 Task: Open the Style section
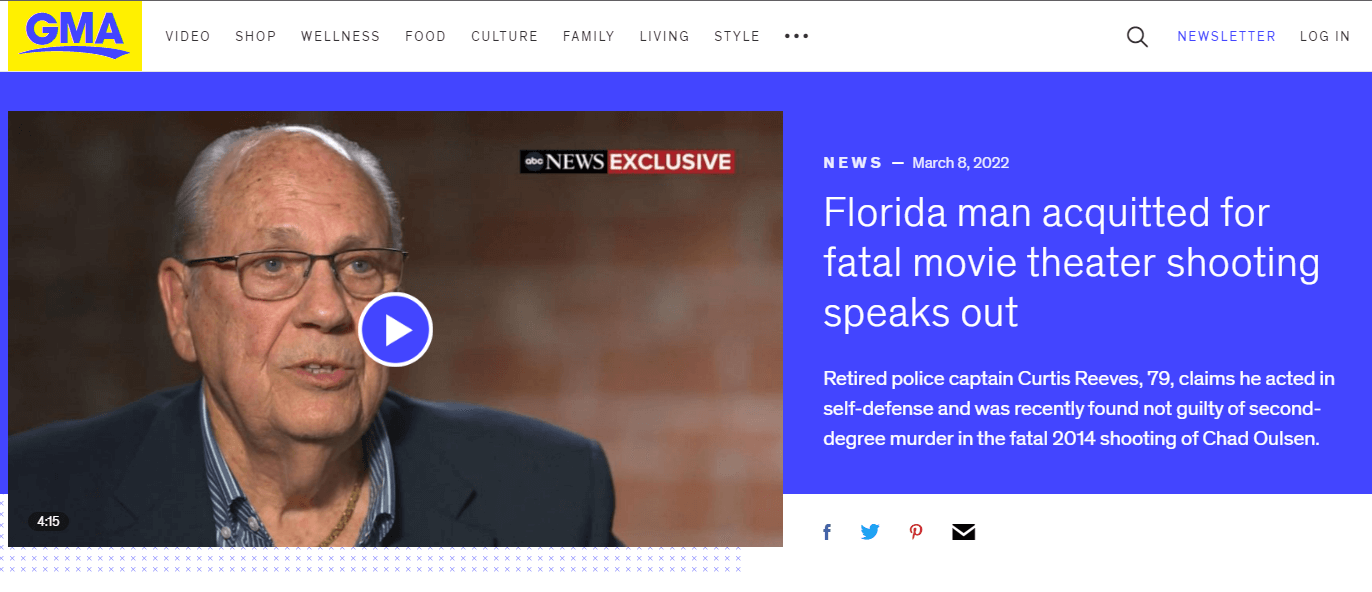pos(737,36)
